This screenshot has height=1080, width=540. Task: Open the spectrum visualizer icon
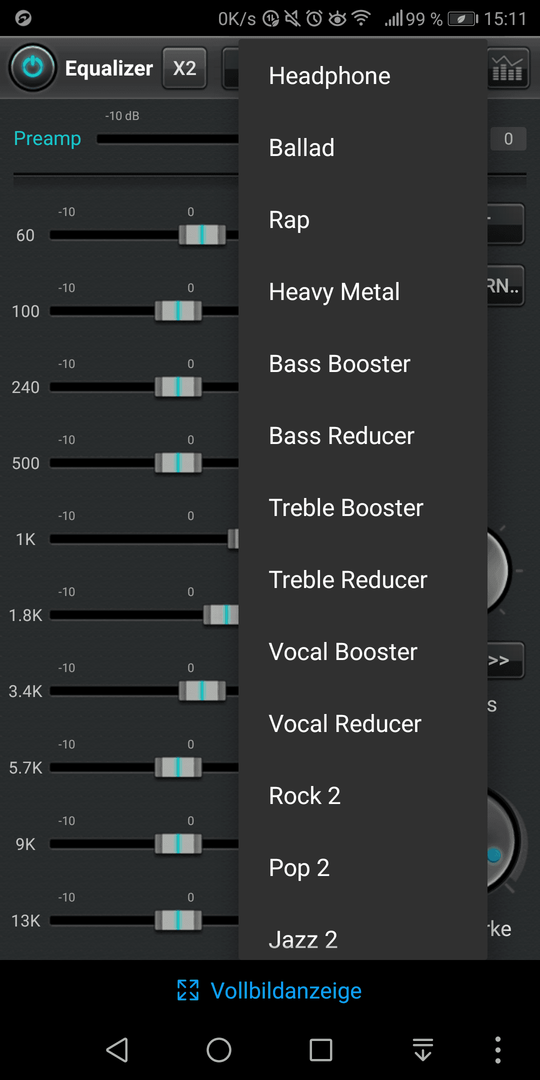[x=508, y=68]
